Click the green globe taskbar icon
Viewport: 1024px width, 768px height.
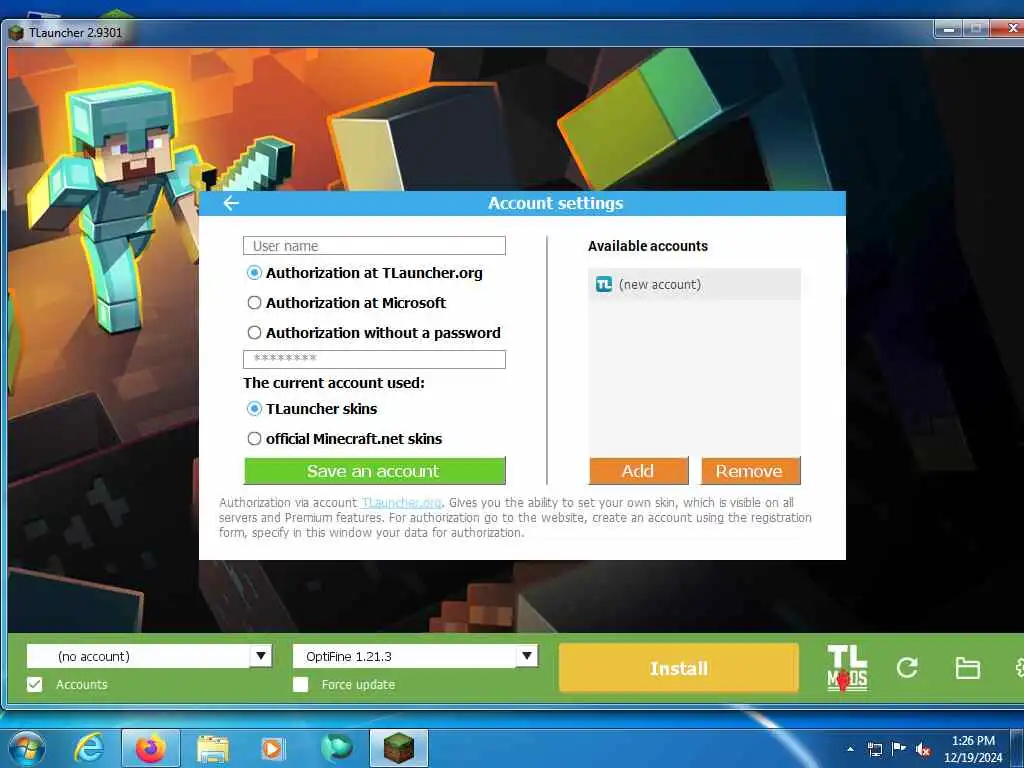pyautogui.click(x=336, y=748)
